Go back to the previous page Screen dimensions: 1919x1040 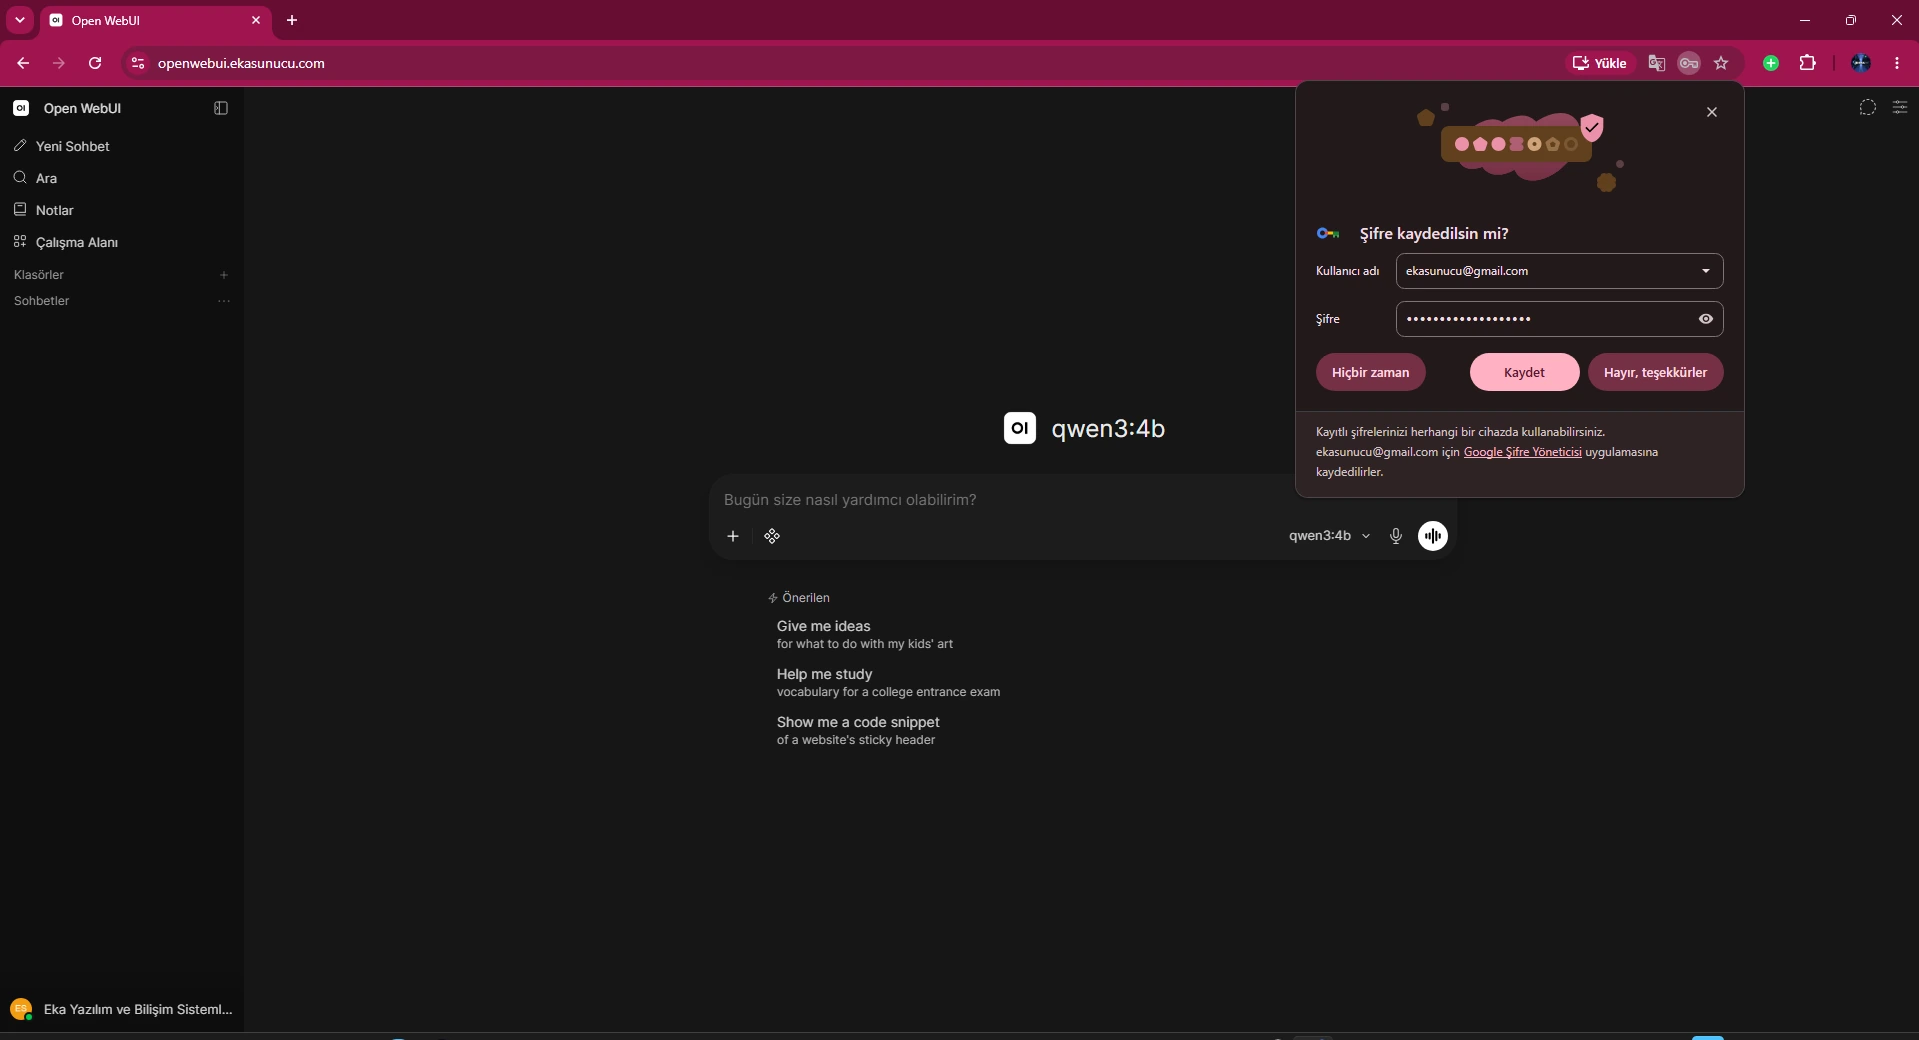tap(23, 63)
